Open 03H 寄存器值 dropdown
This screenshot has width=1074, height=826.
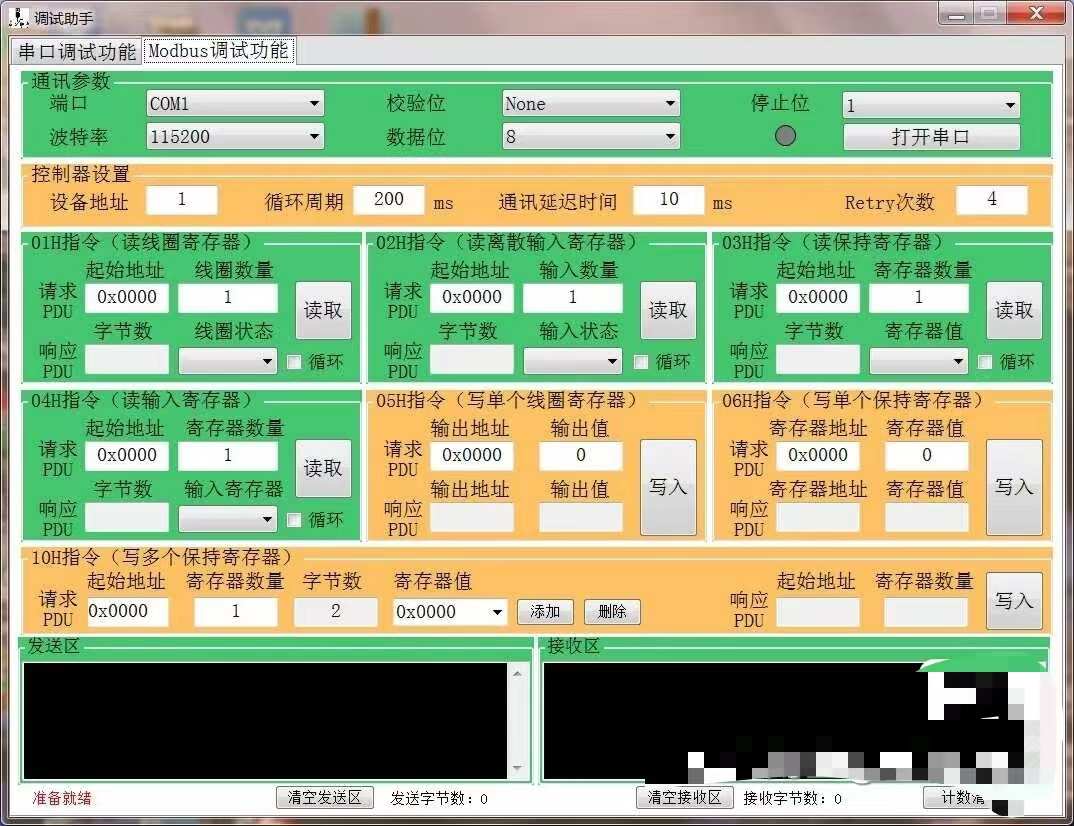pyautogui.click(x=919, y=361)
